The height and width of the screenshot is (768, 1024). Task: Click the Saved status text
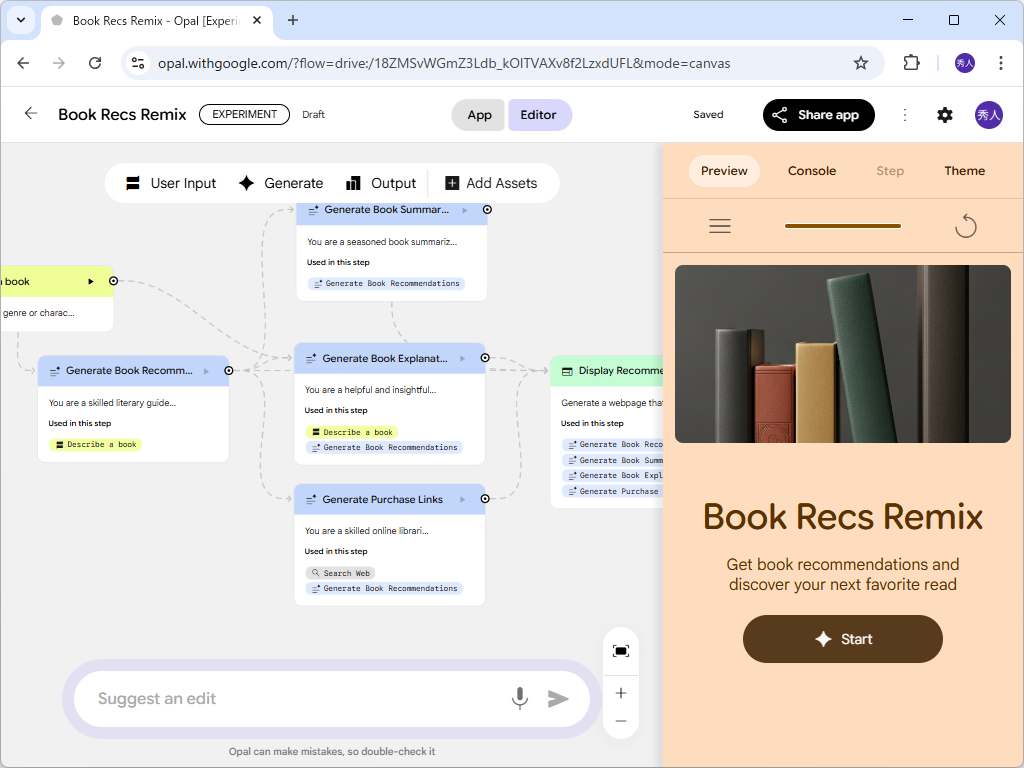coord(708,115)
